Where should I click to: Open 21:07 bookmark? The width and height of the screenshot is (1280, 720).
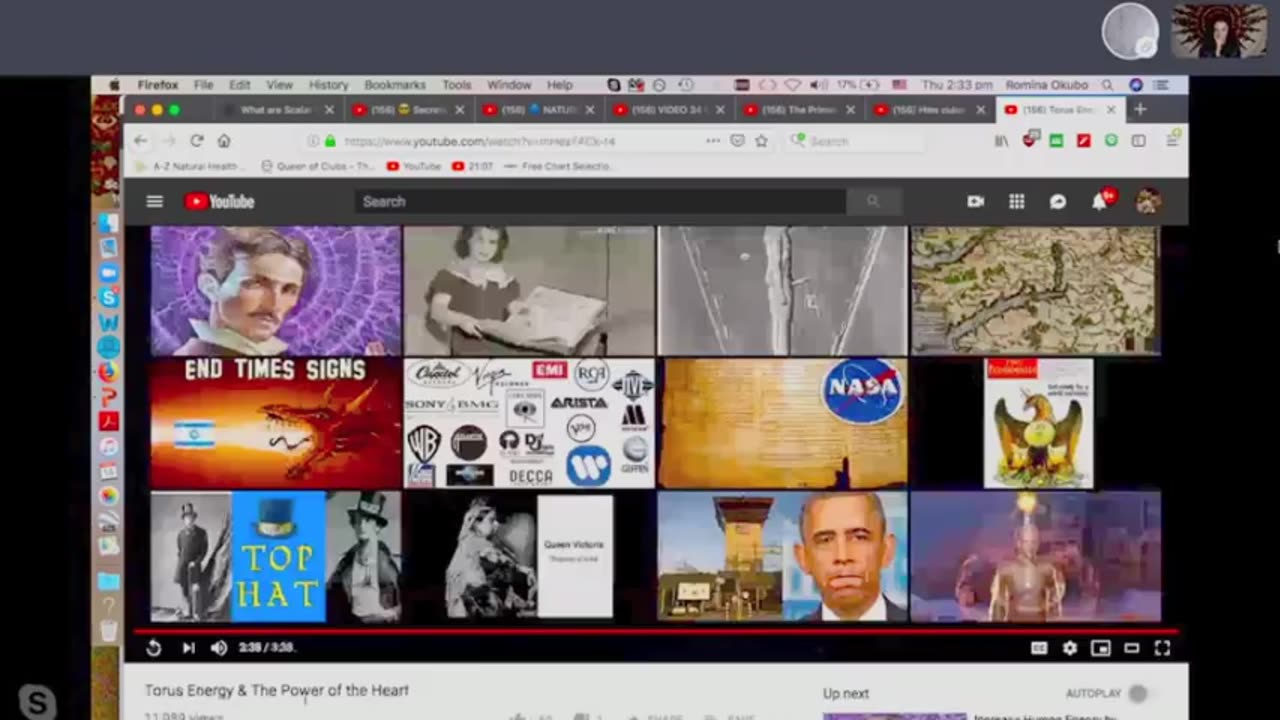(x=473, y=166)
